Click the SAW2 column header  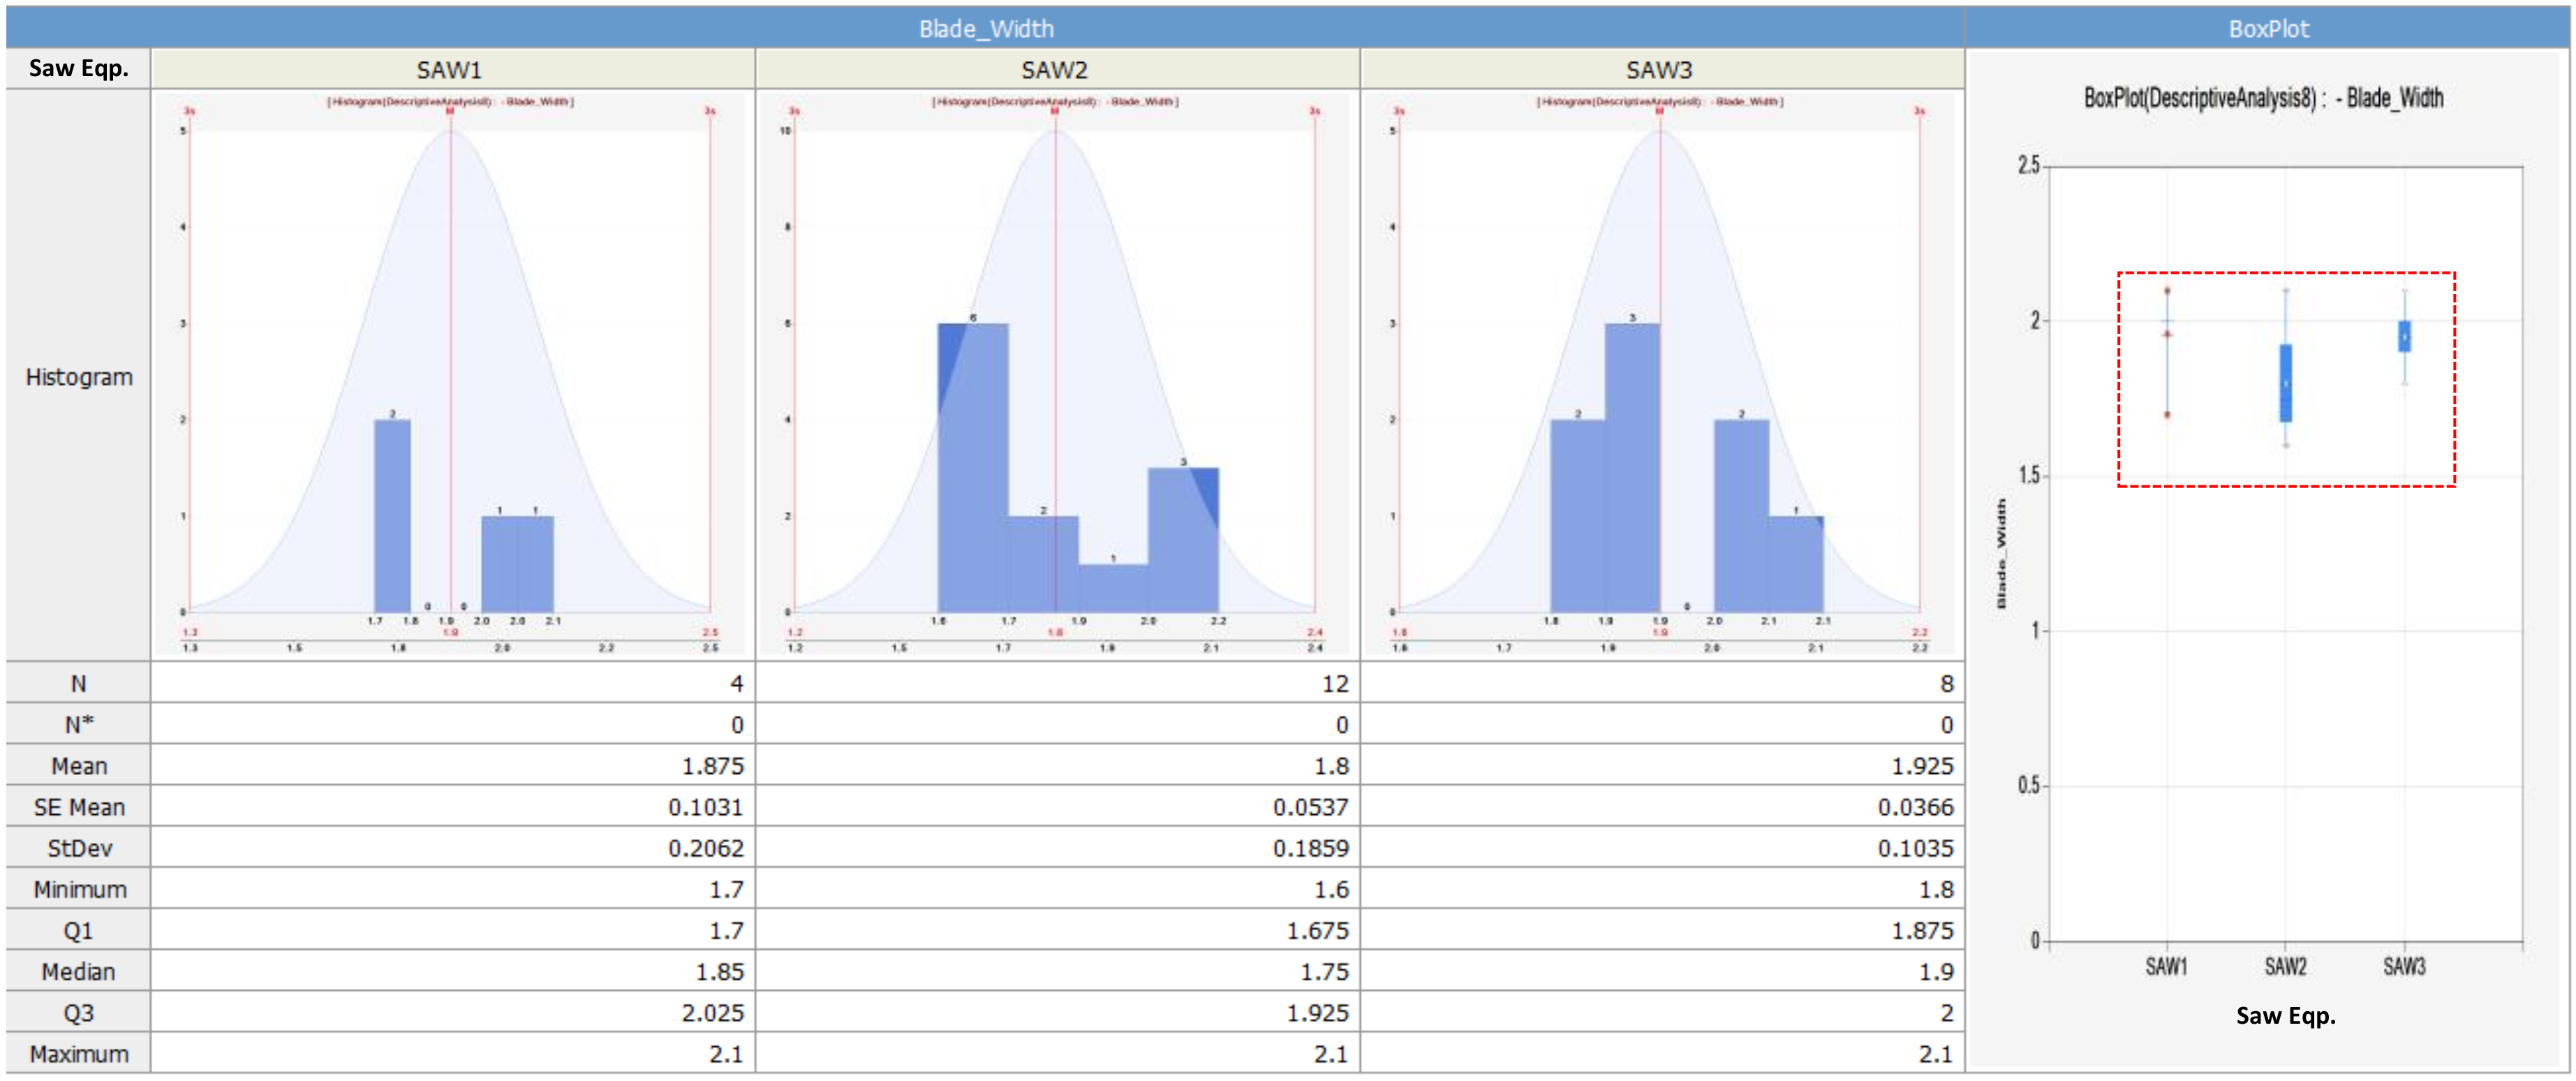click(x=1054, y=70)
